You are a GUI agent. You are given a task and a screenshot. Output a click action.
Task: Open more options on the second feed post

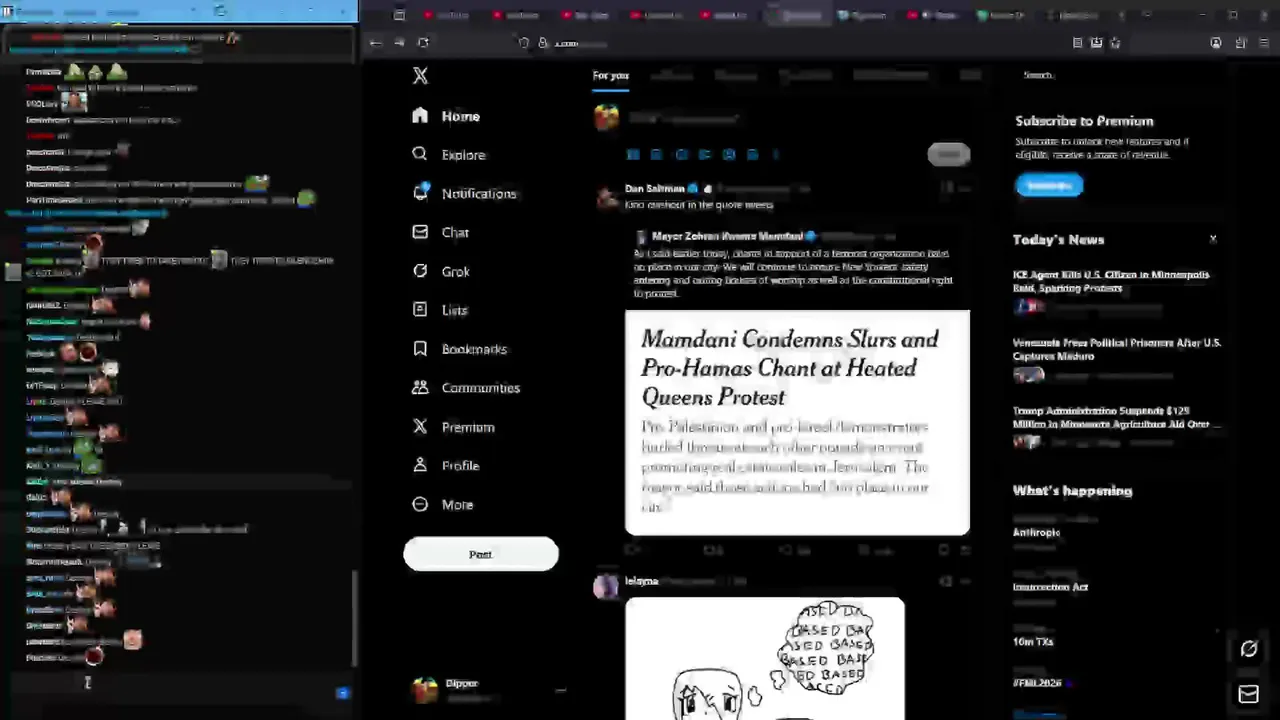(963, 581)
